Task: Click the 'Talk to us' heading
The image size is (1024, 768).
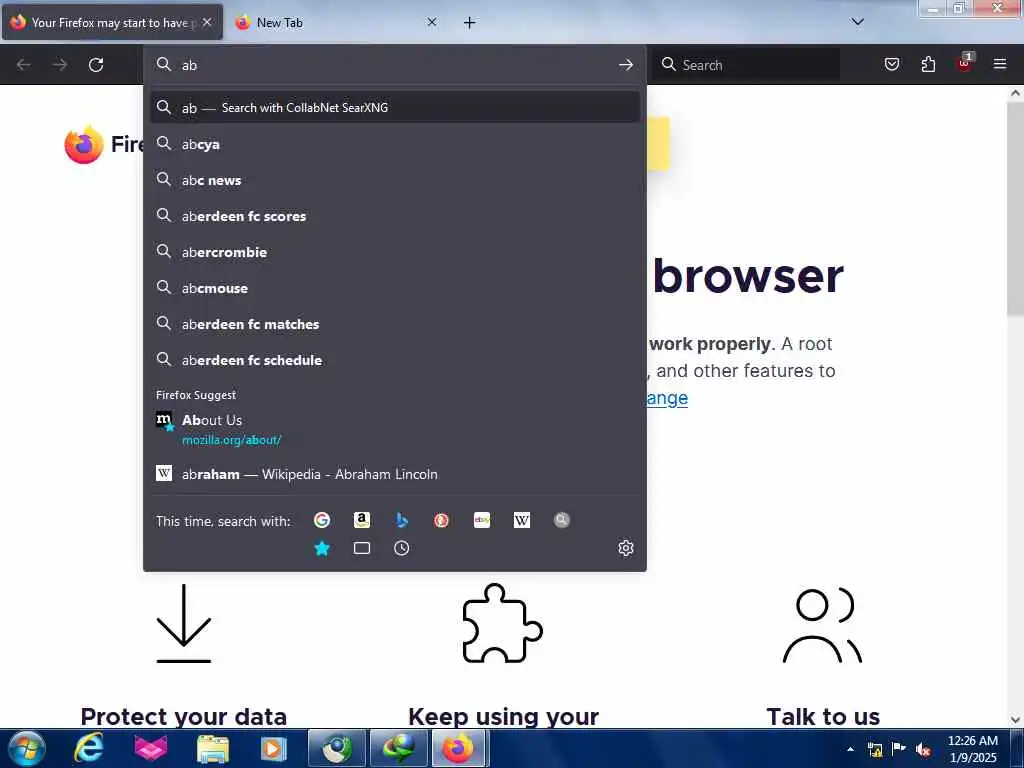Action: pyautogui.click(x=823, y=716)
